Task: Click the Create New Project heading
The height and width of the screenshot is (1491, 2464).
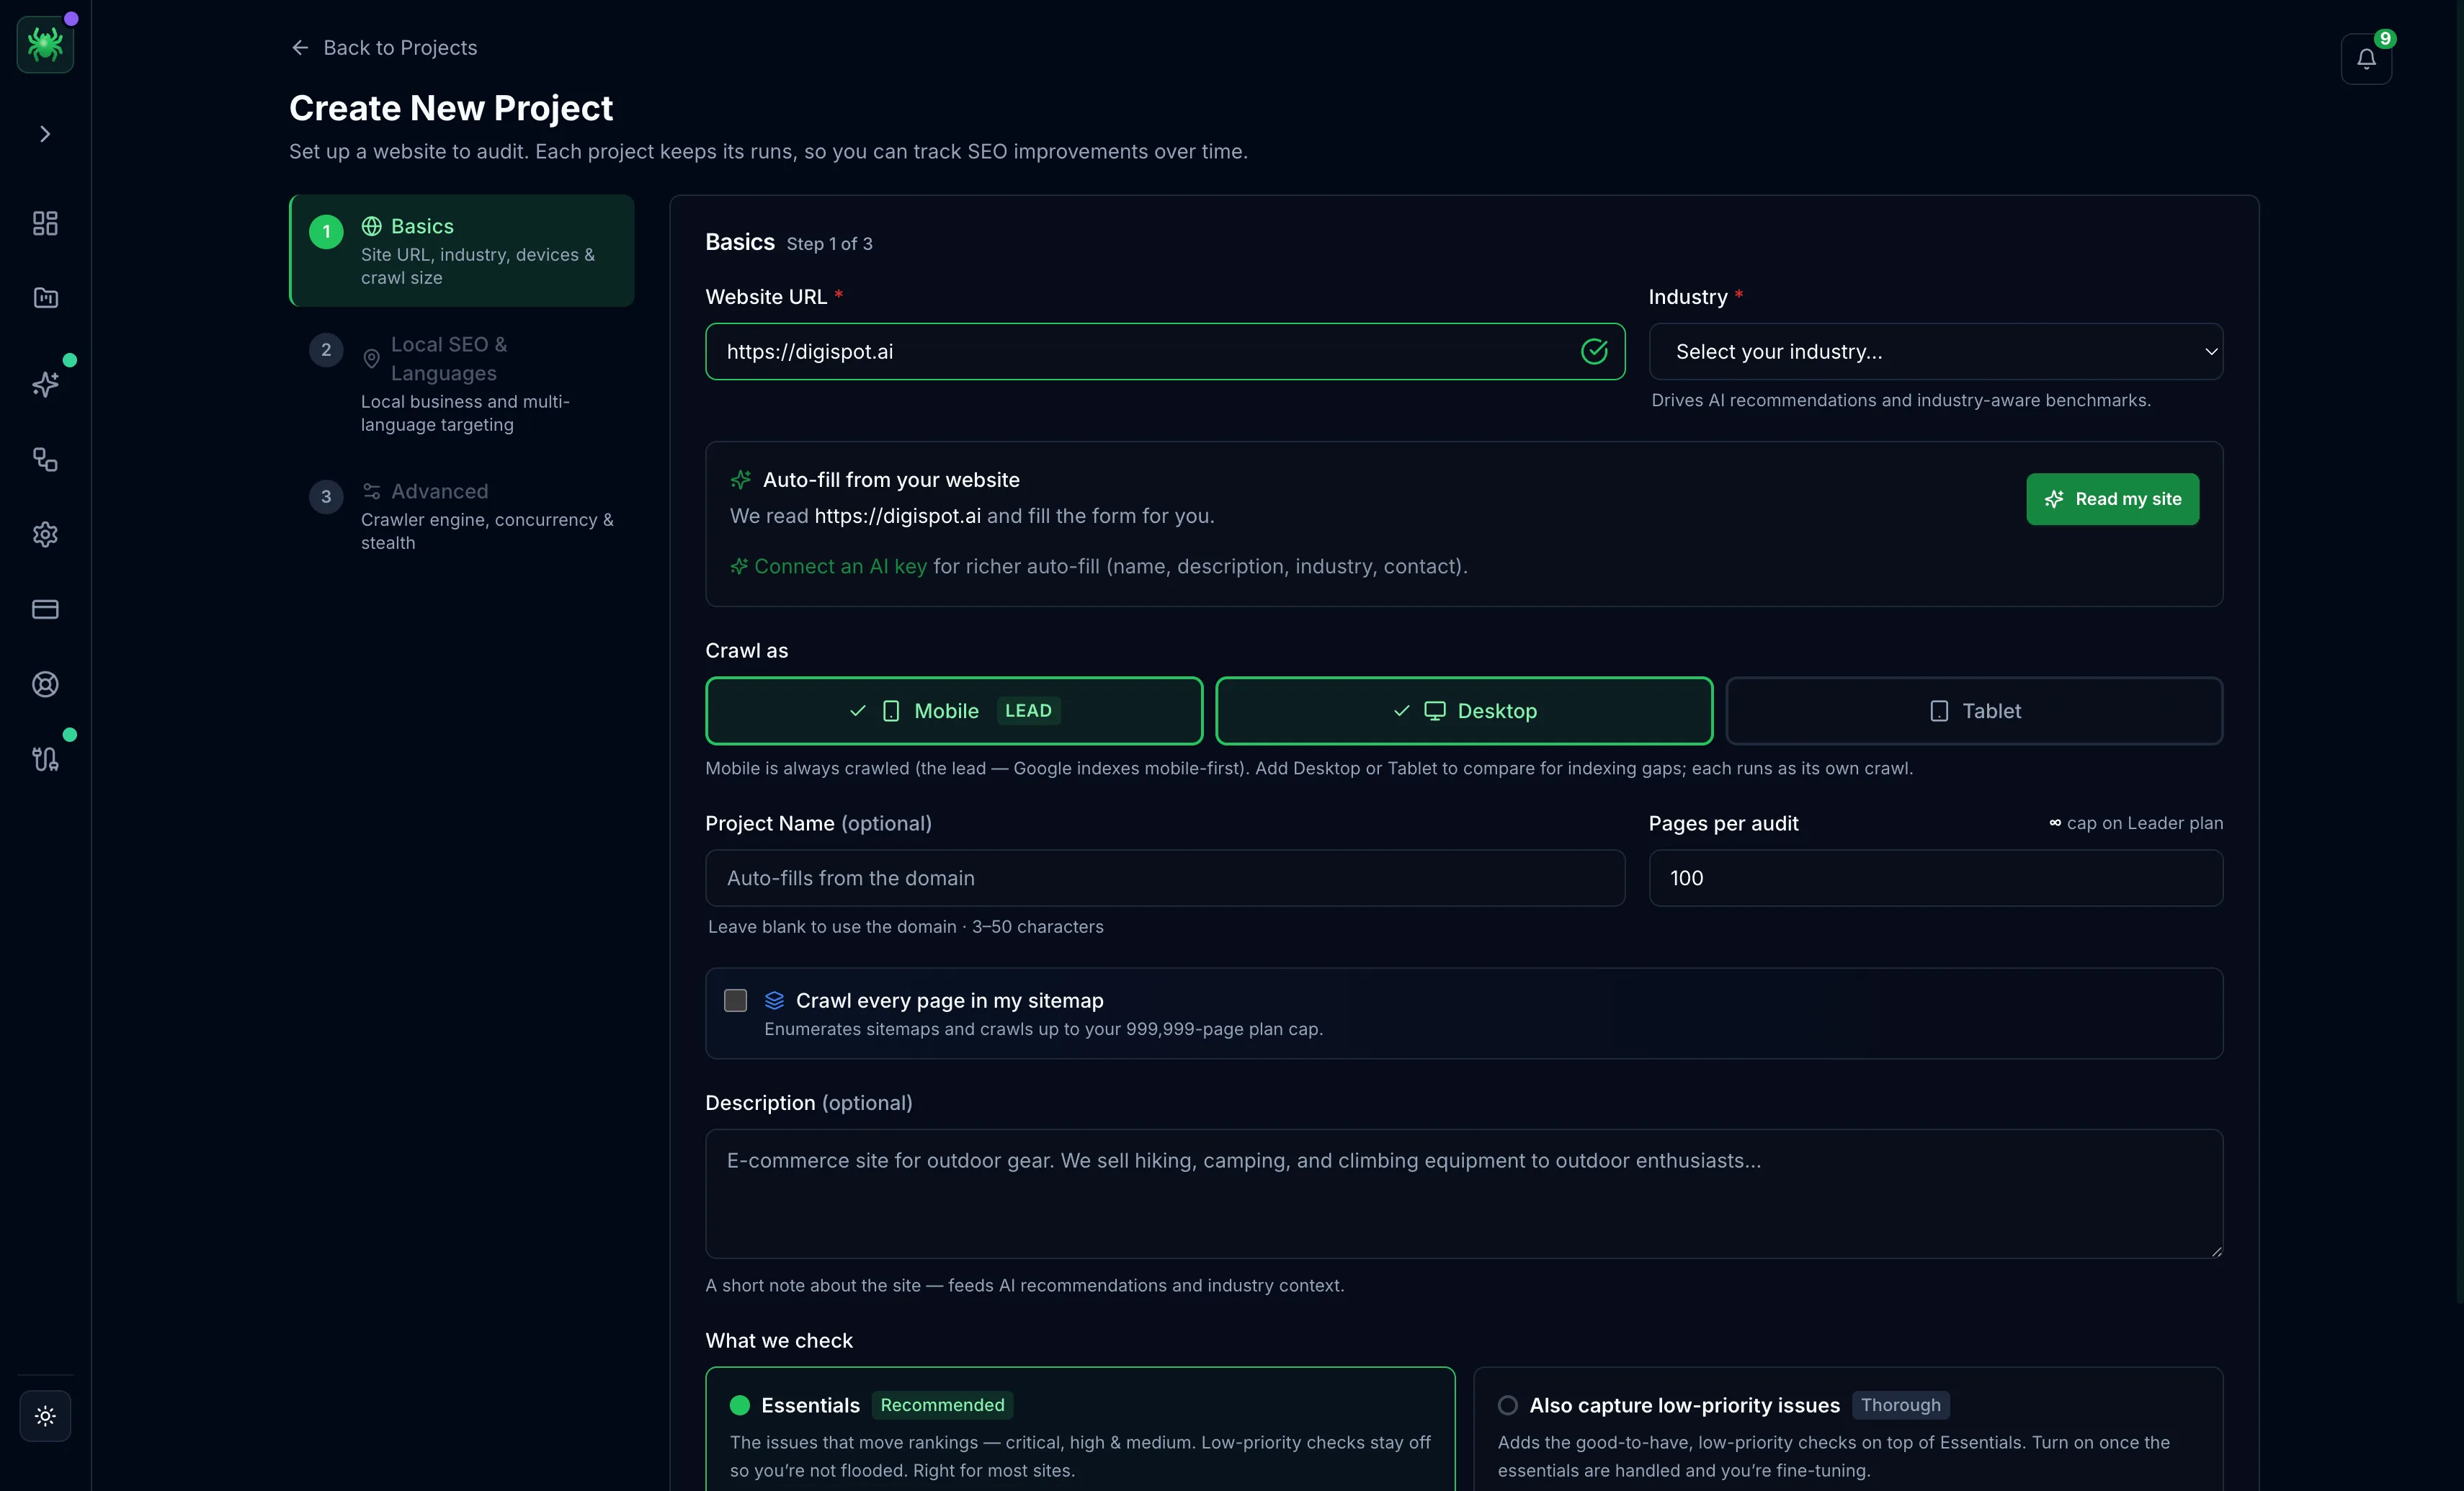Action: 451,108
